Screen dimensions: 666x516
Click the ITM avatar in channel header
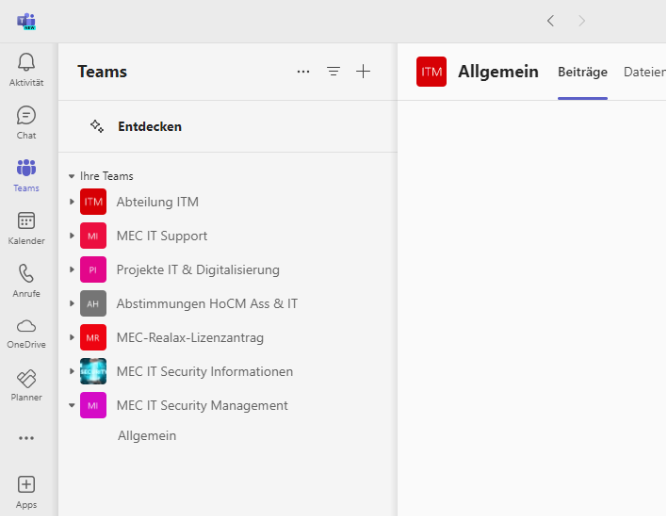[x=431, y=71]
